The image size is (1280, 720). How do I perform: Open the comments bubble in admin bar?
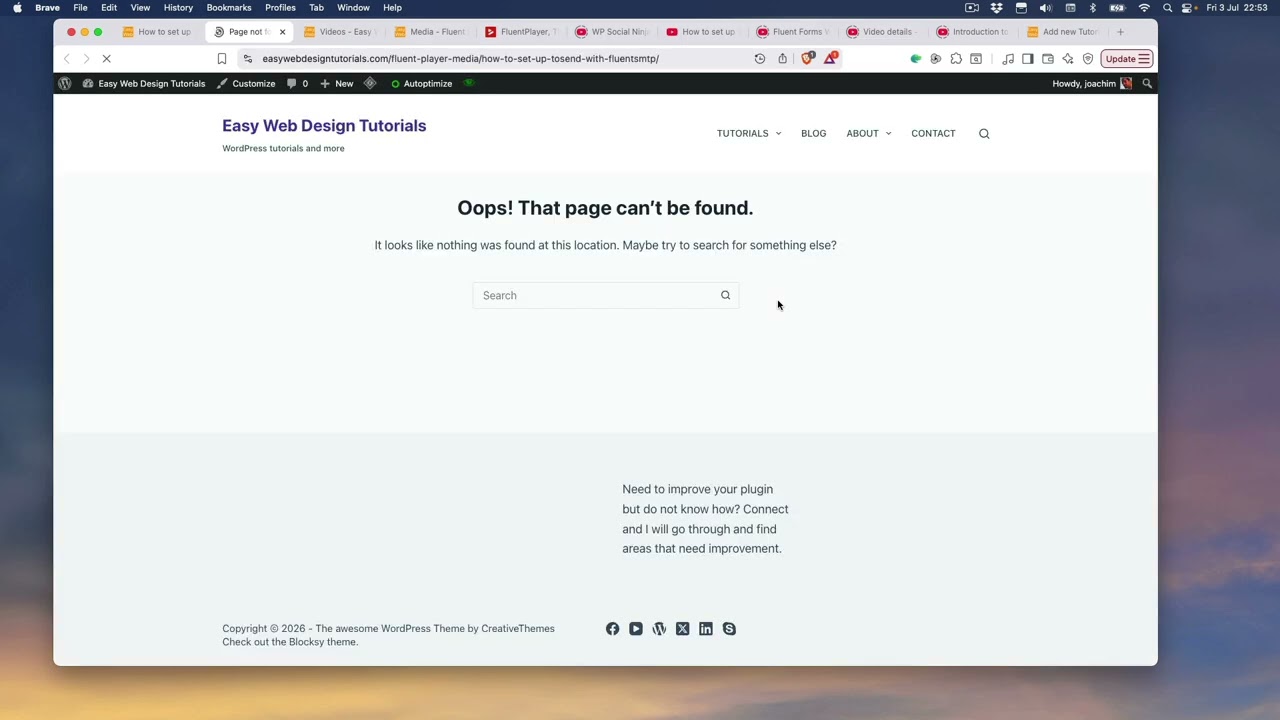click(x=298, y=84)
